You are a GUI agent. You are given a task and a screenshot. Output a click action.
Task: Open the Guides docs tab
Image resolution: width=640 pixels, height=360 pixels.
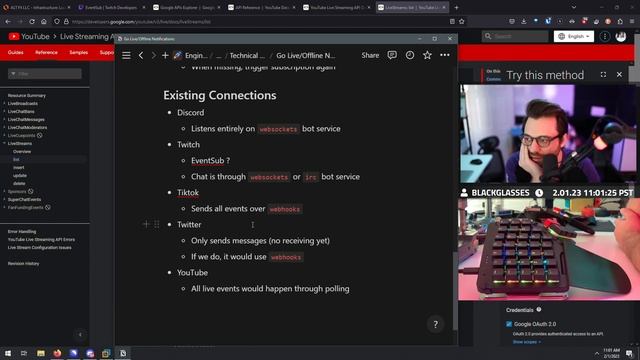click(16, 52)
